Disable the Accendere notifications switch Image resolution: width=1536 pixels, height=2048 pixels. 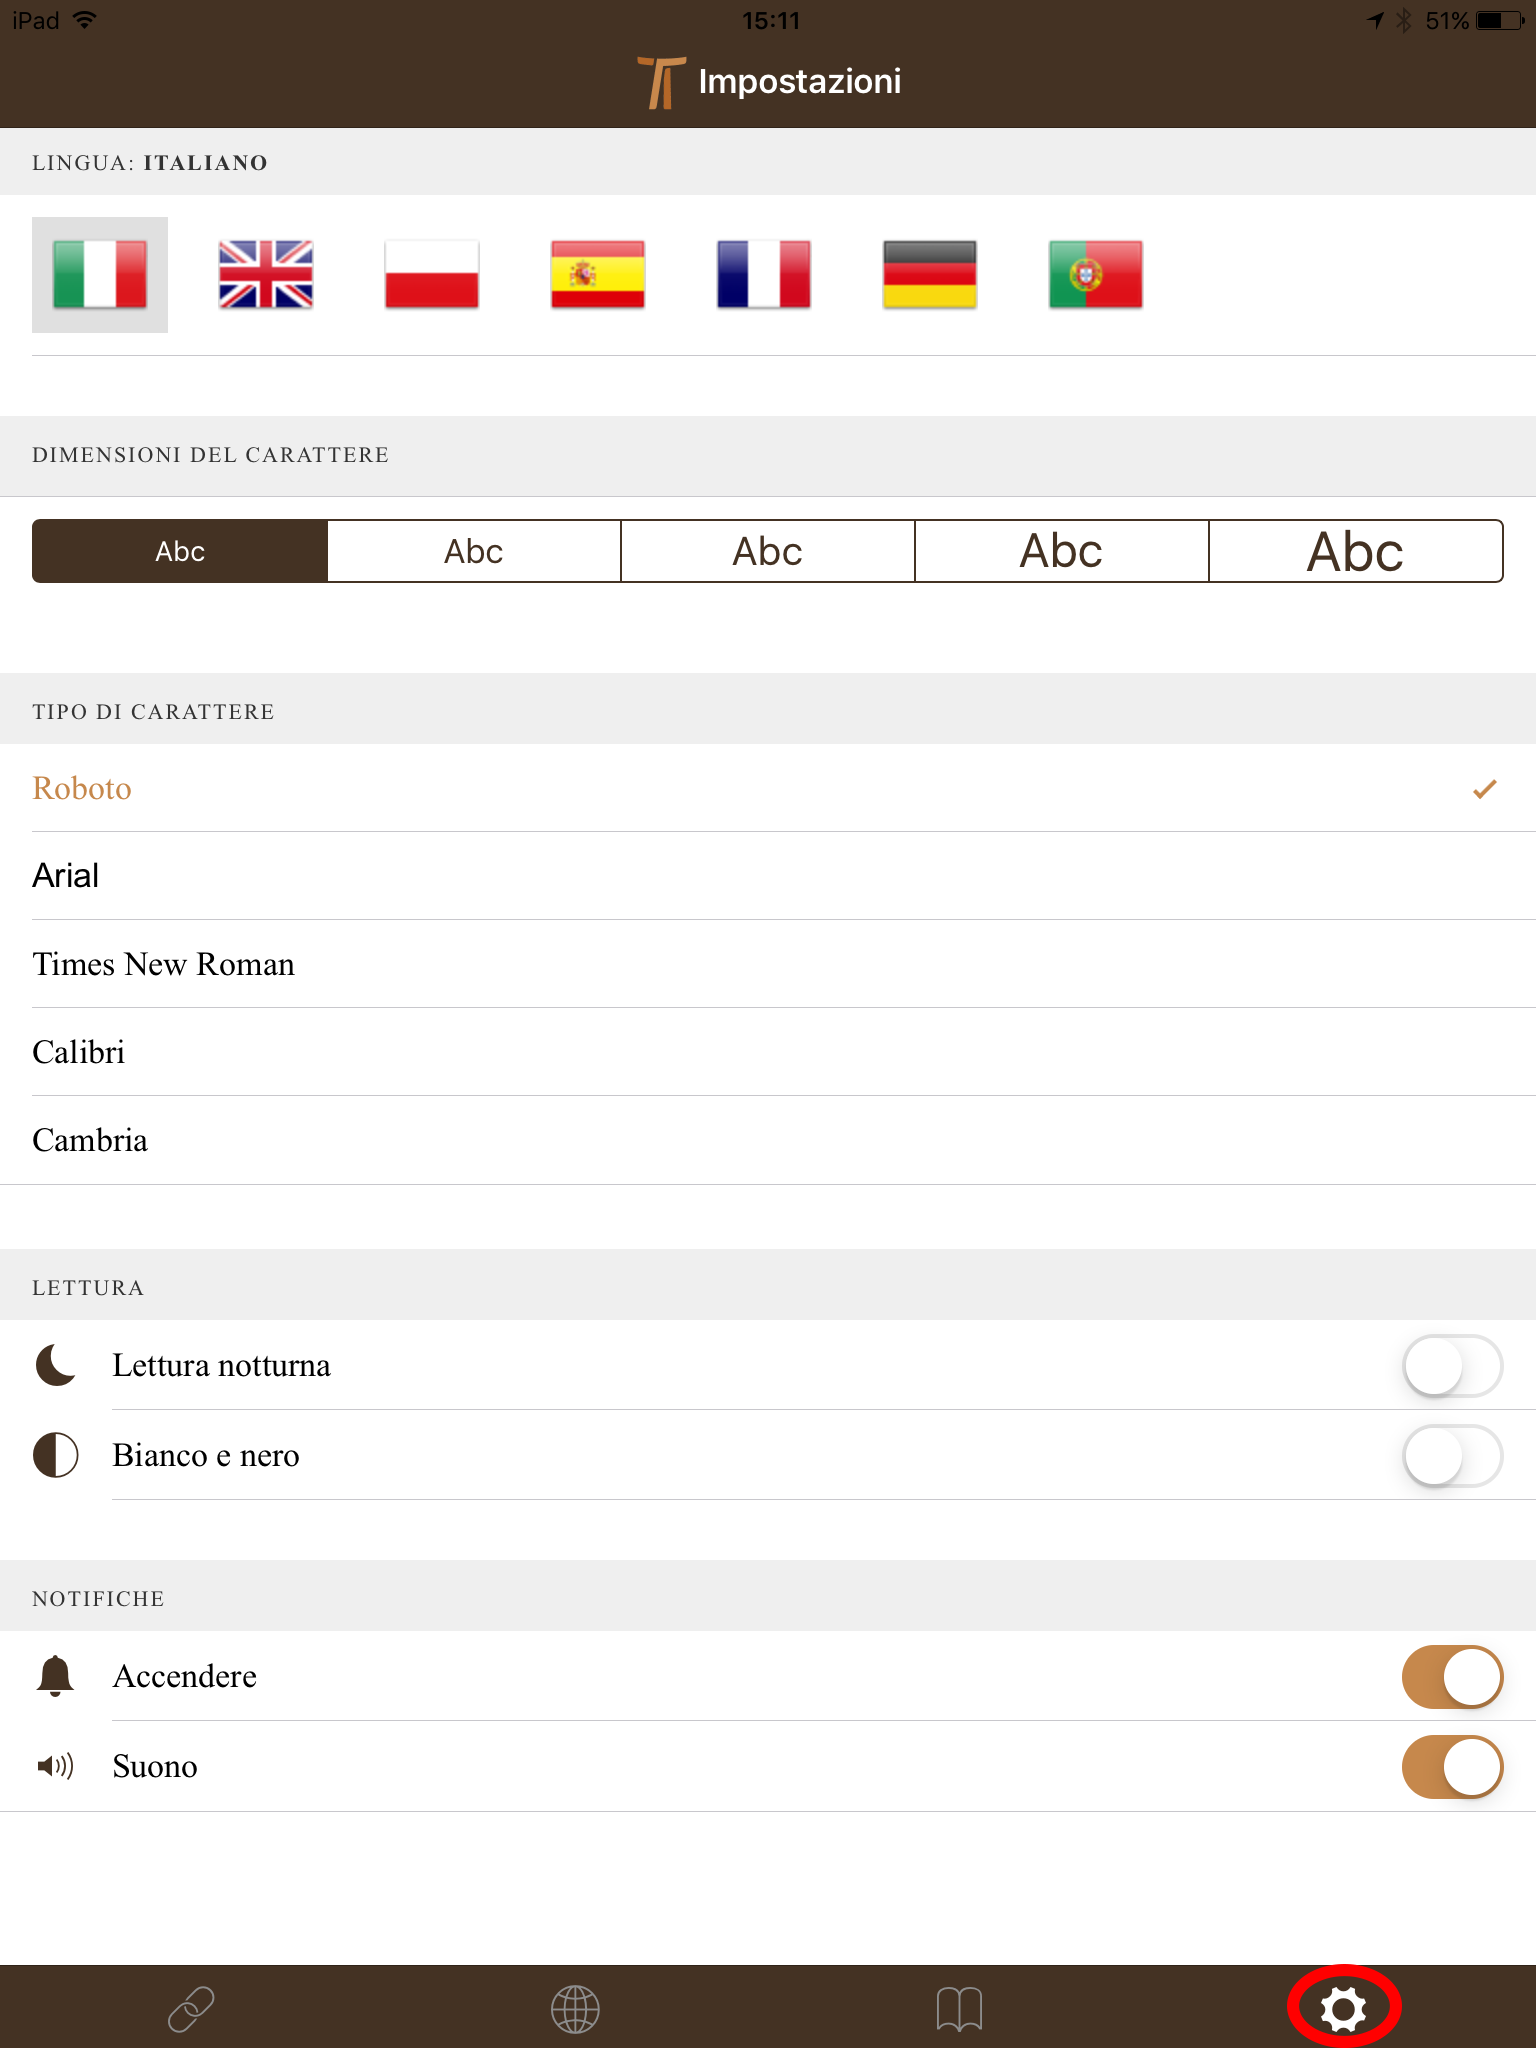(1452, 1677)
